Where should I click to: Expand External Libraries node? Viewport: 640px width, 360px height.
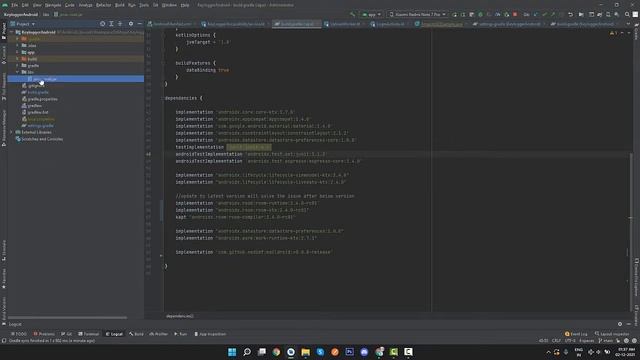(x=12, y=132)
